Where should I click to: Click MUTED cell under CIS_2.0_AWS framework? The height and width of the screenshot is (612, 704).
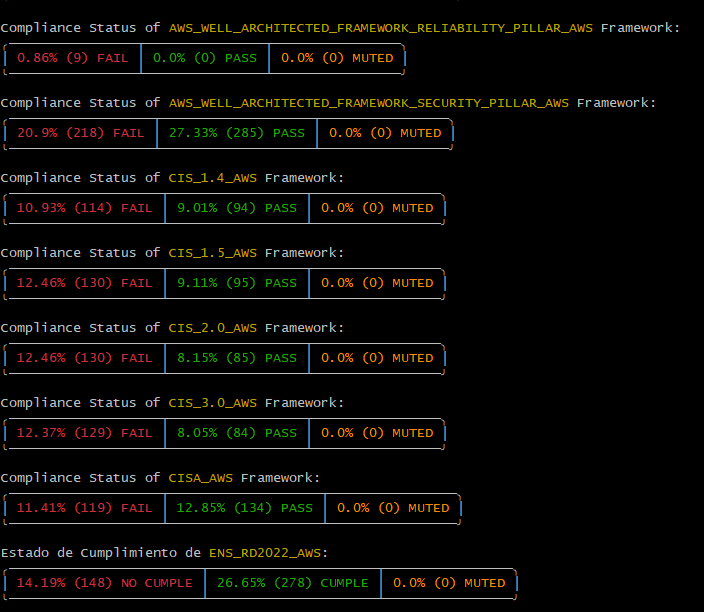coord(377,358)
